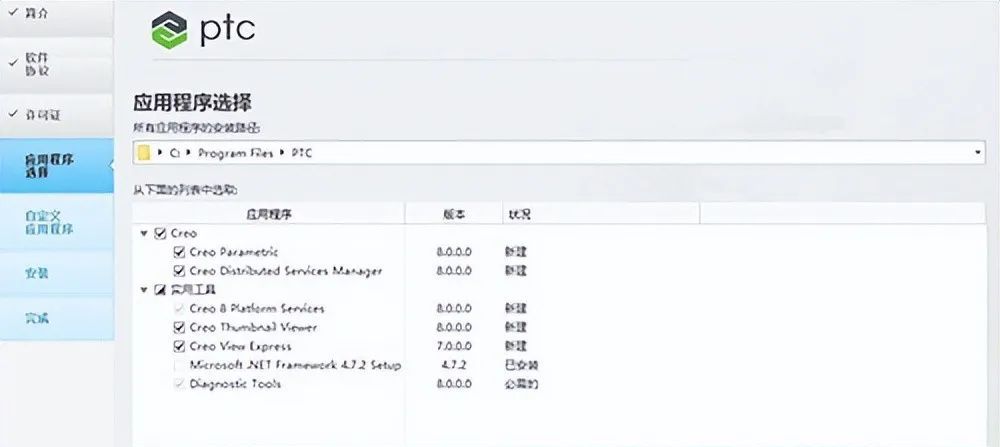Click the 应用程序选择 page heading
Image resolution: width=1000 pixels, height=447 pixels.
pos(192,103)
